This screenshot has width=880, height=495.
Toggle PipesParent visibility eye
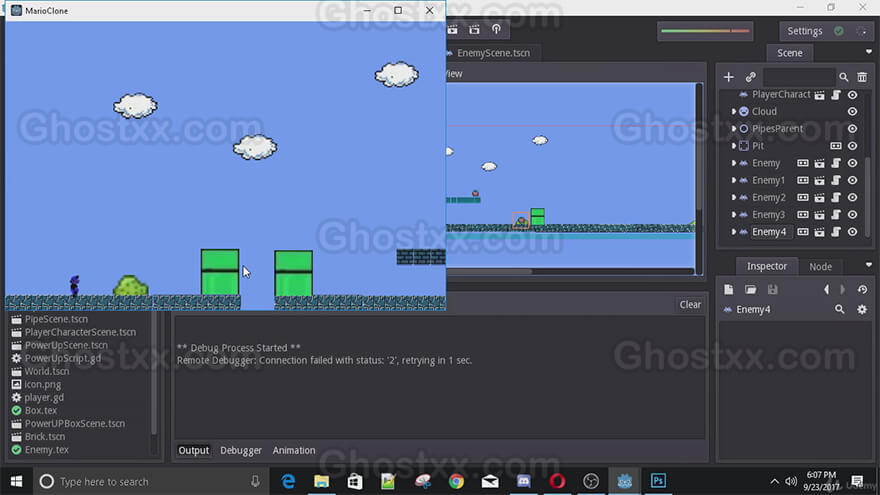pyautogui.click(x=852, y=129)
